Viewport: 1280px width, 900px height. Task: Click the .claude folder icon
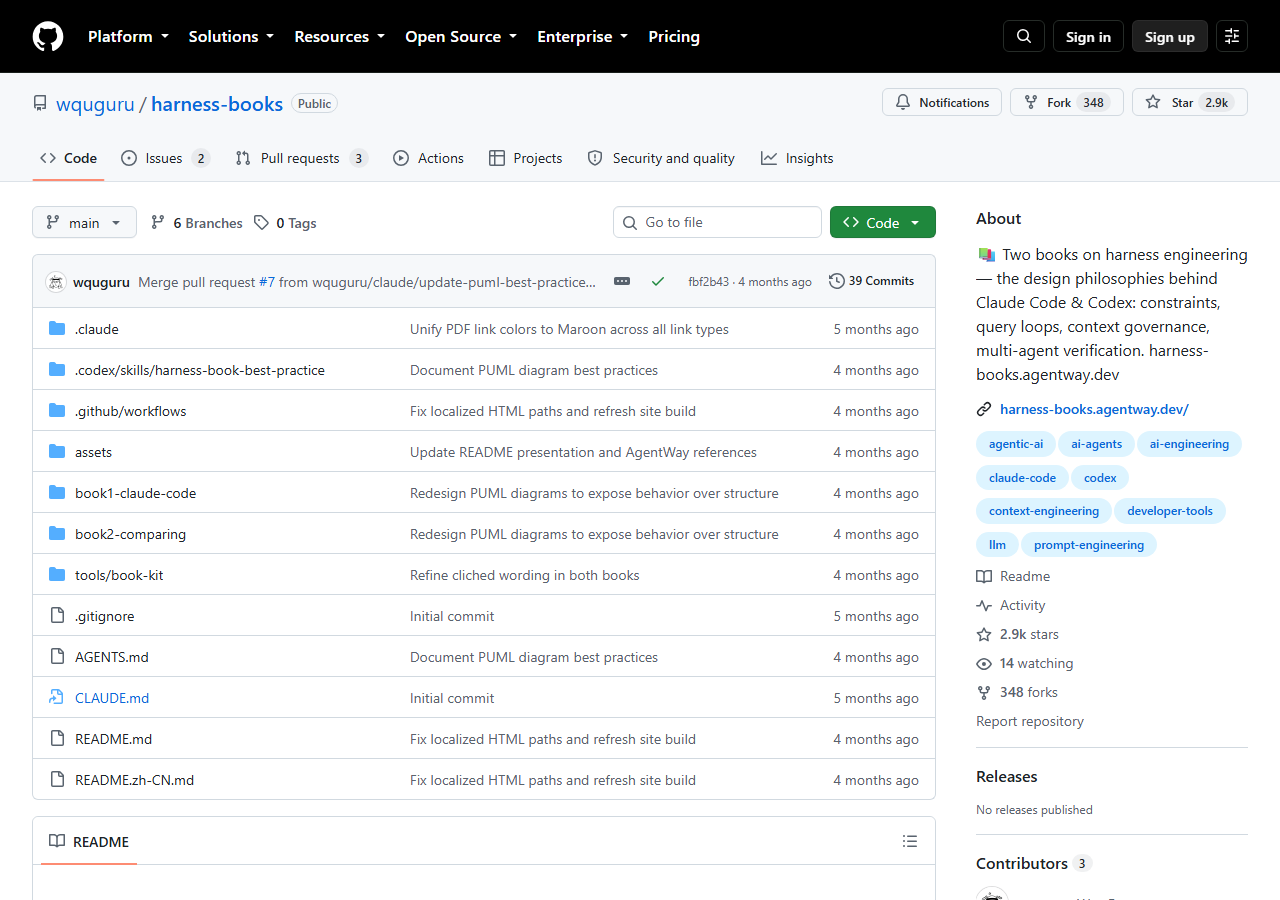pos(57,329)
